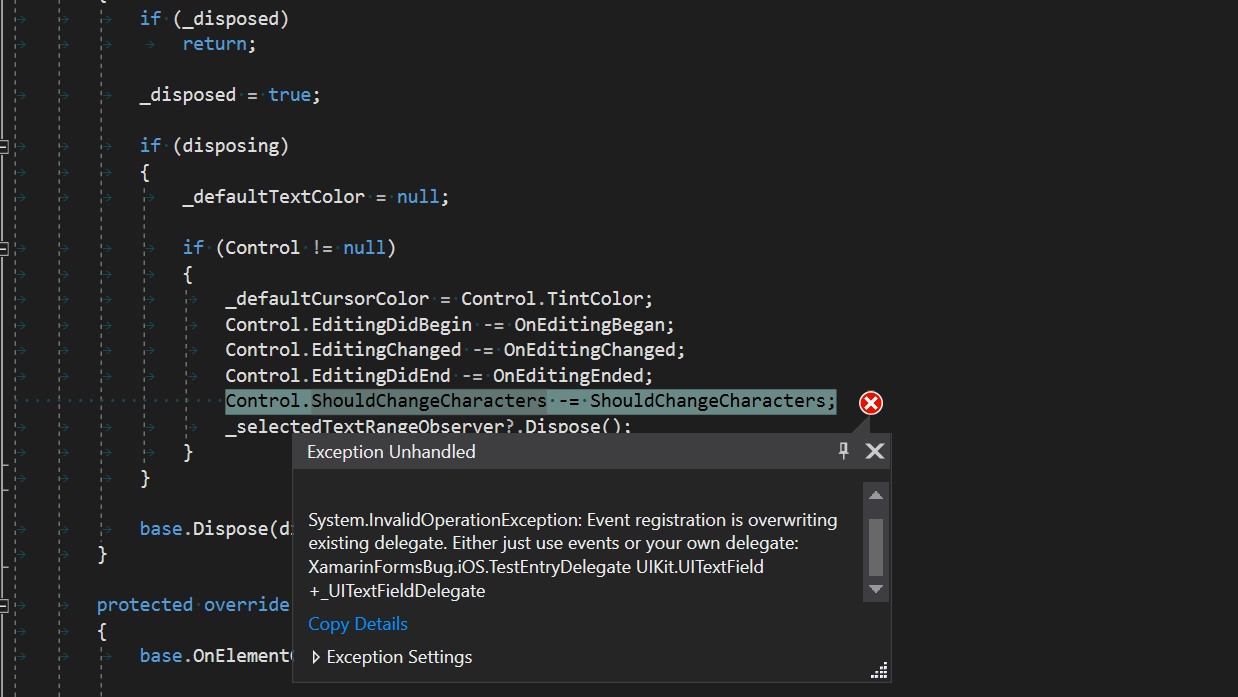1238x697 pixels.
Task: Pin the Exception Unhandled popup window
Action: click(844, 451)
